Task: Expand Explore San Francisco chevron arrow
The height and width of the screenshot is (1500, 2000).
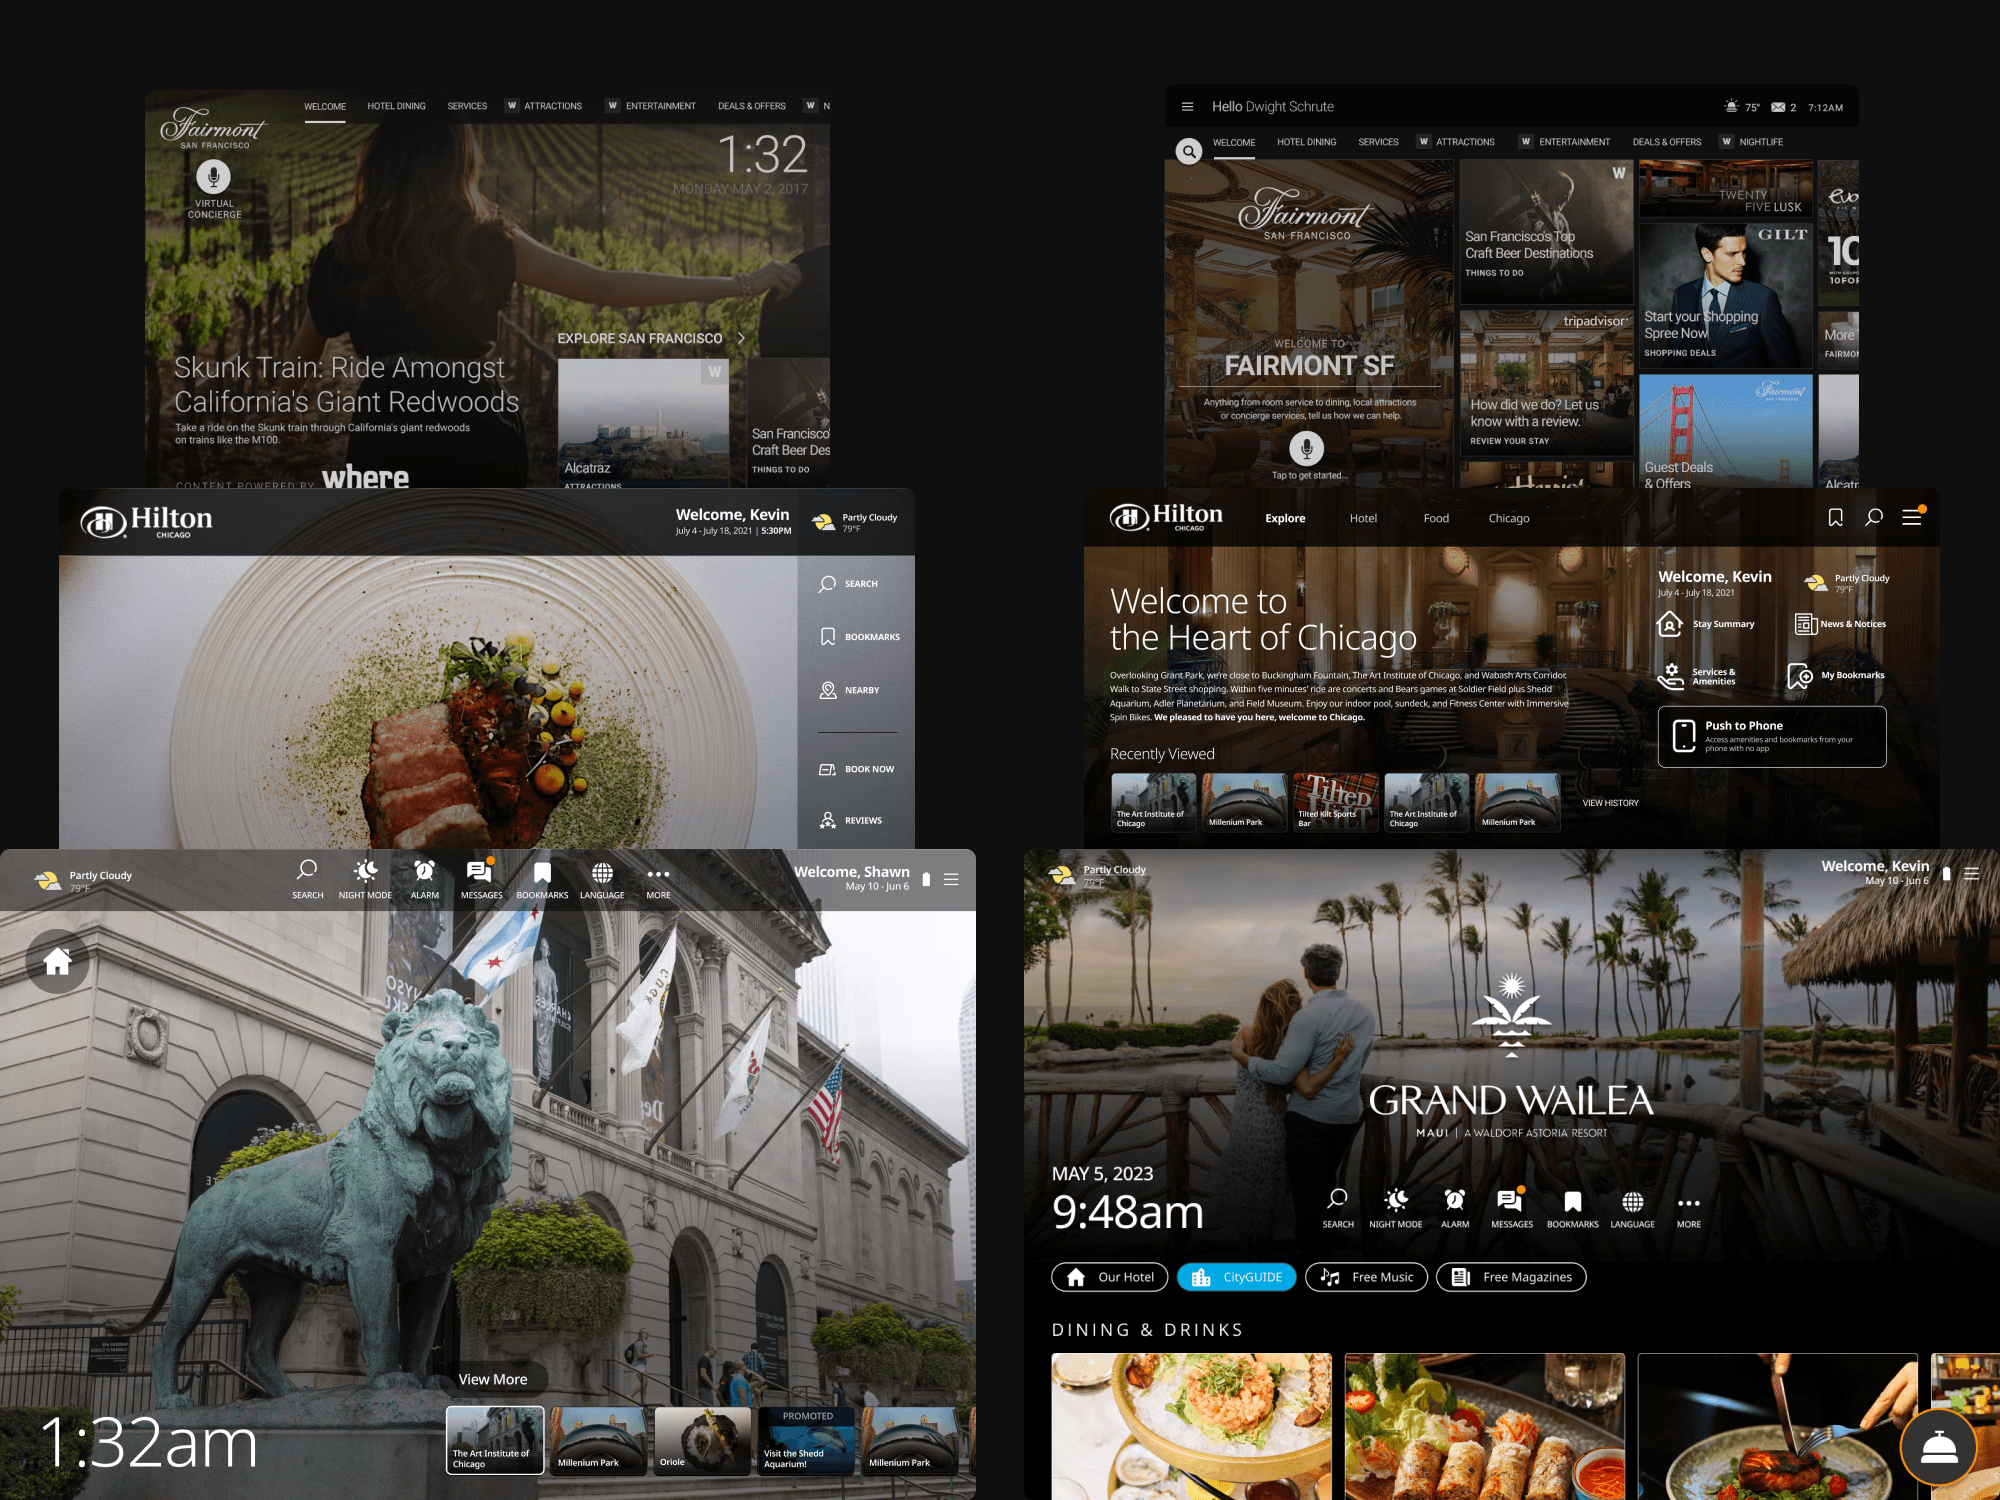Action: (x=741, y=338)
